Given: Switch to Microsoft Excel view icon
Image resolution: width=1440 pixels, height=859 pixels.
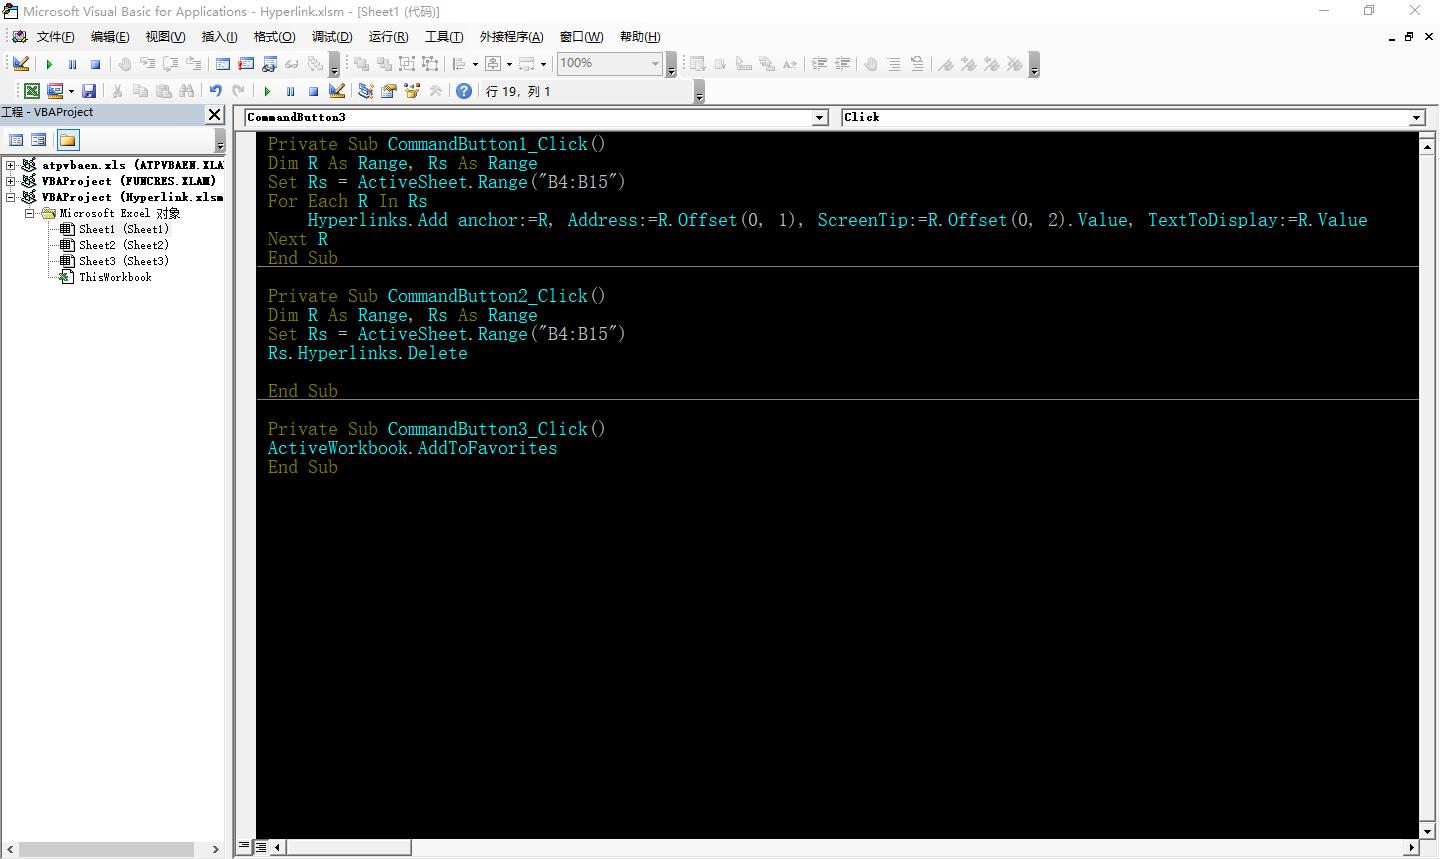Looking at the screenshot, I should 32,91.
